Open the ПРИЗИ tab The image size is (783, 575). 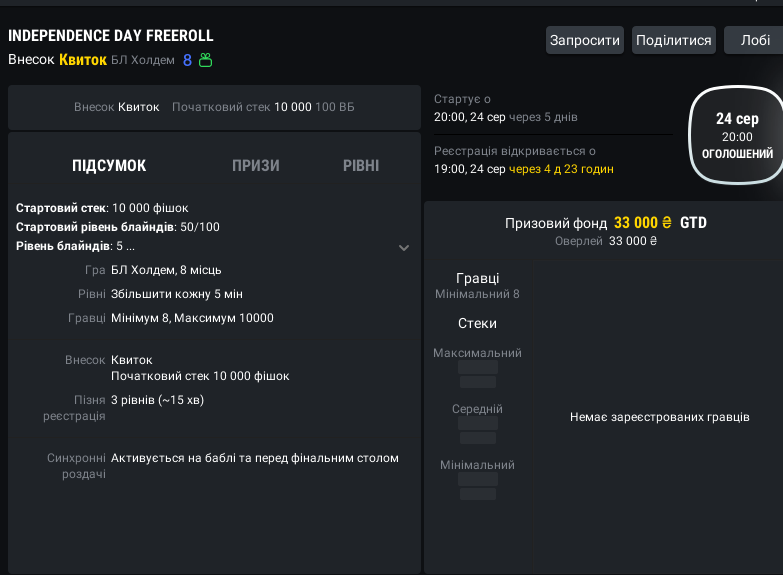pos(256,165)
